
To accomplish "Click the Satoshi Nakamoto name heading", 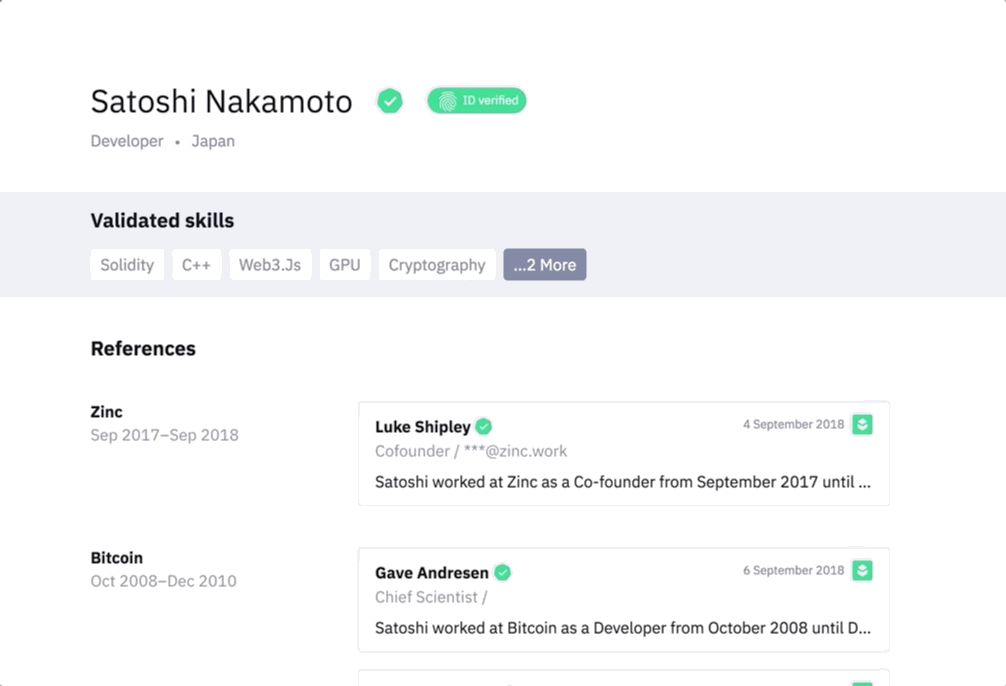I will [x=221, y=101].
